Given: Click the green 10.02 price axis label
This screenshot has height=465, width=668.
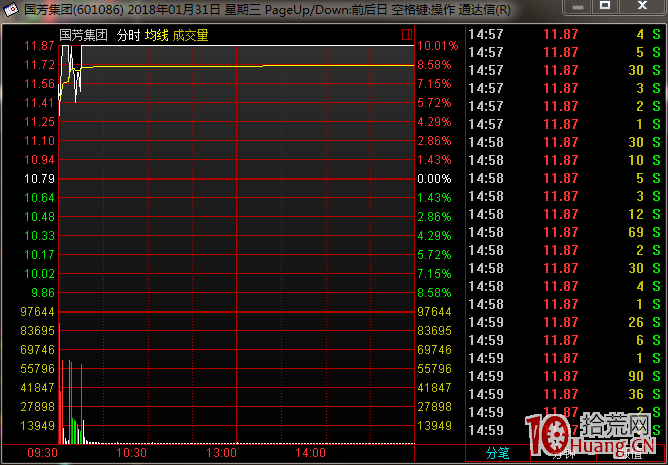Looking at the screenshot, I should 39,274.
